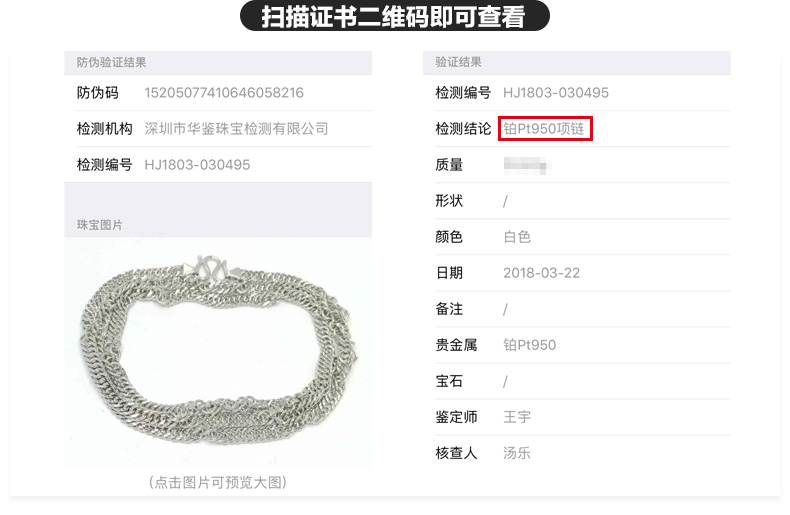Click the 深圳市华鉴珠宝检测有限公司 institution name

236,129
